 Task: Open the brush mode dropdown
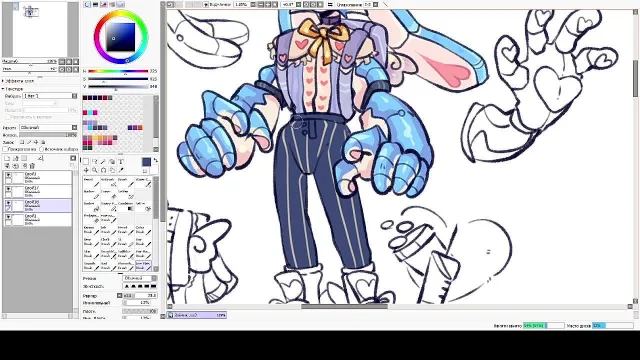140,278
